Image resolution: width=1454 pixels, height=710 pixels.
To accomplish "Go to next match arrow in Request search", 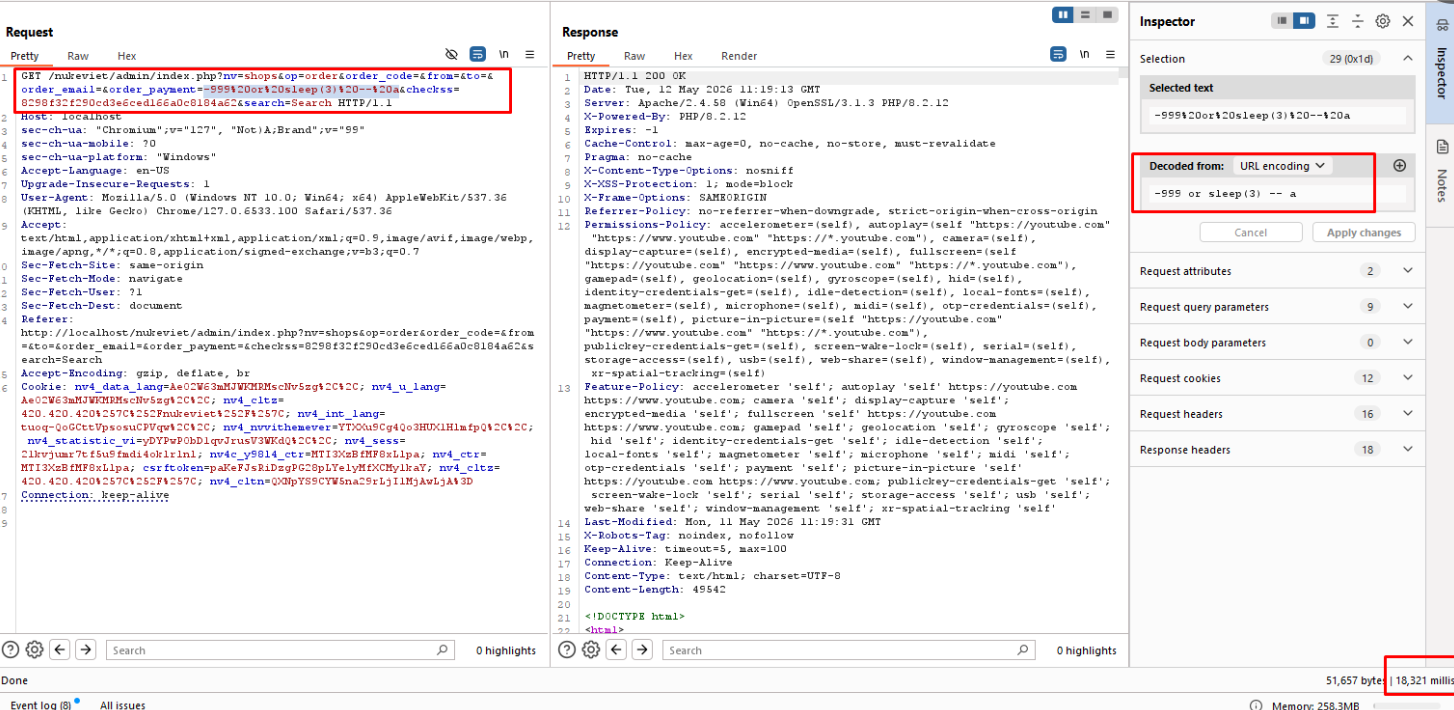I will point(86,650).
